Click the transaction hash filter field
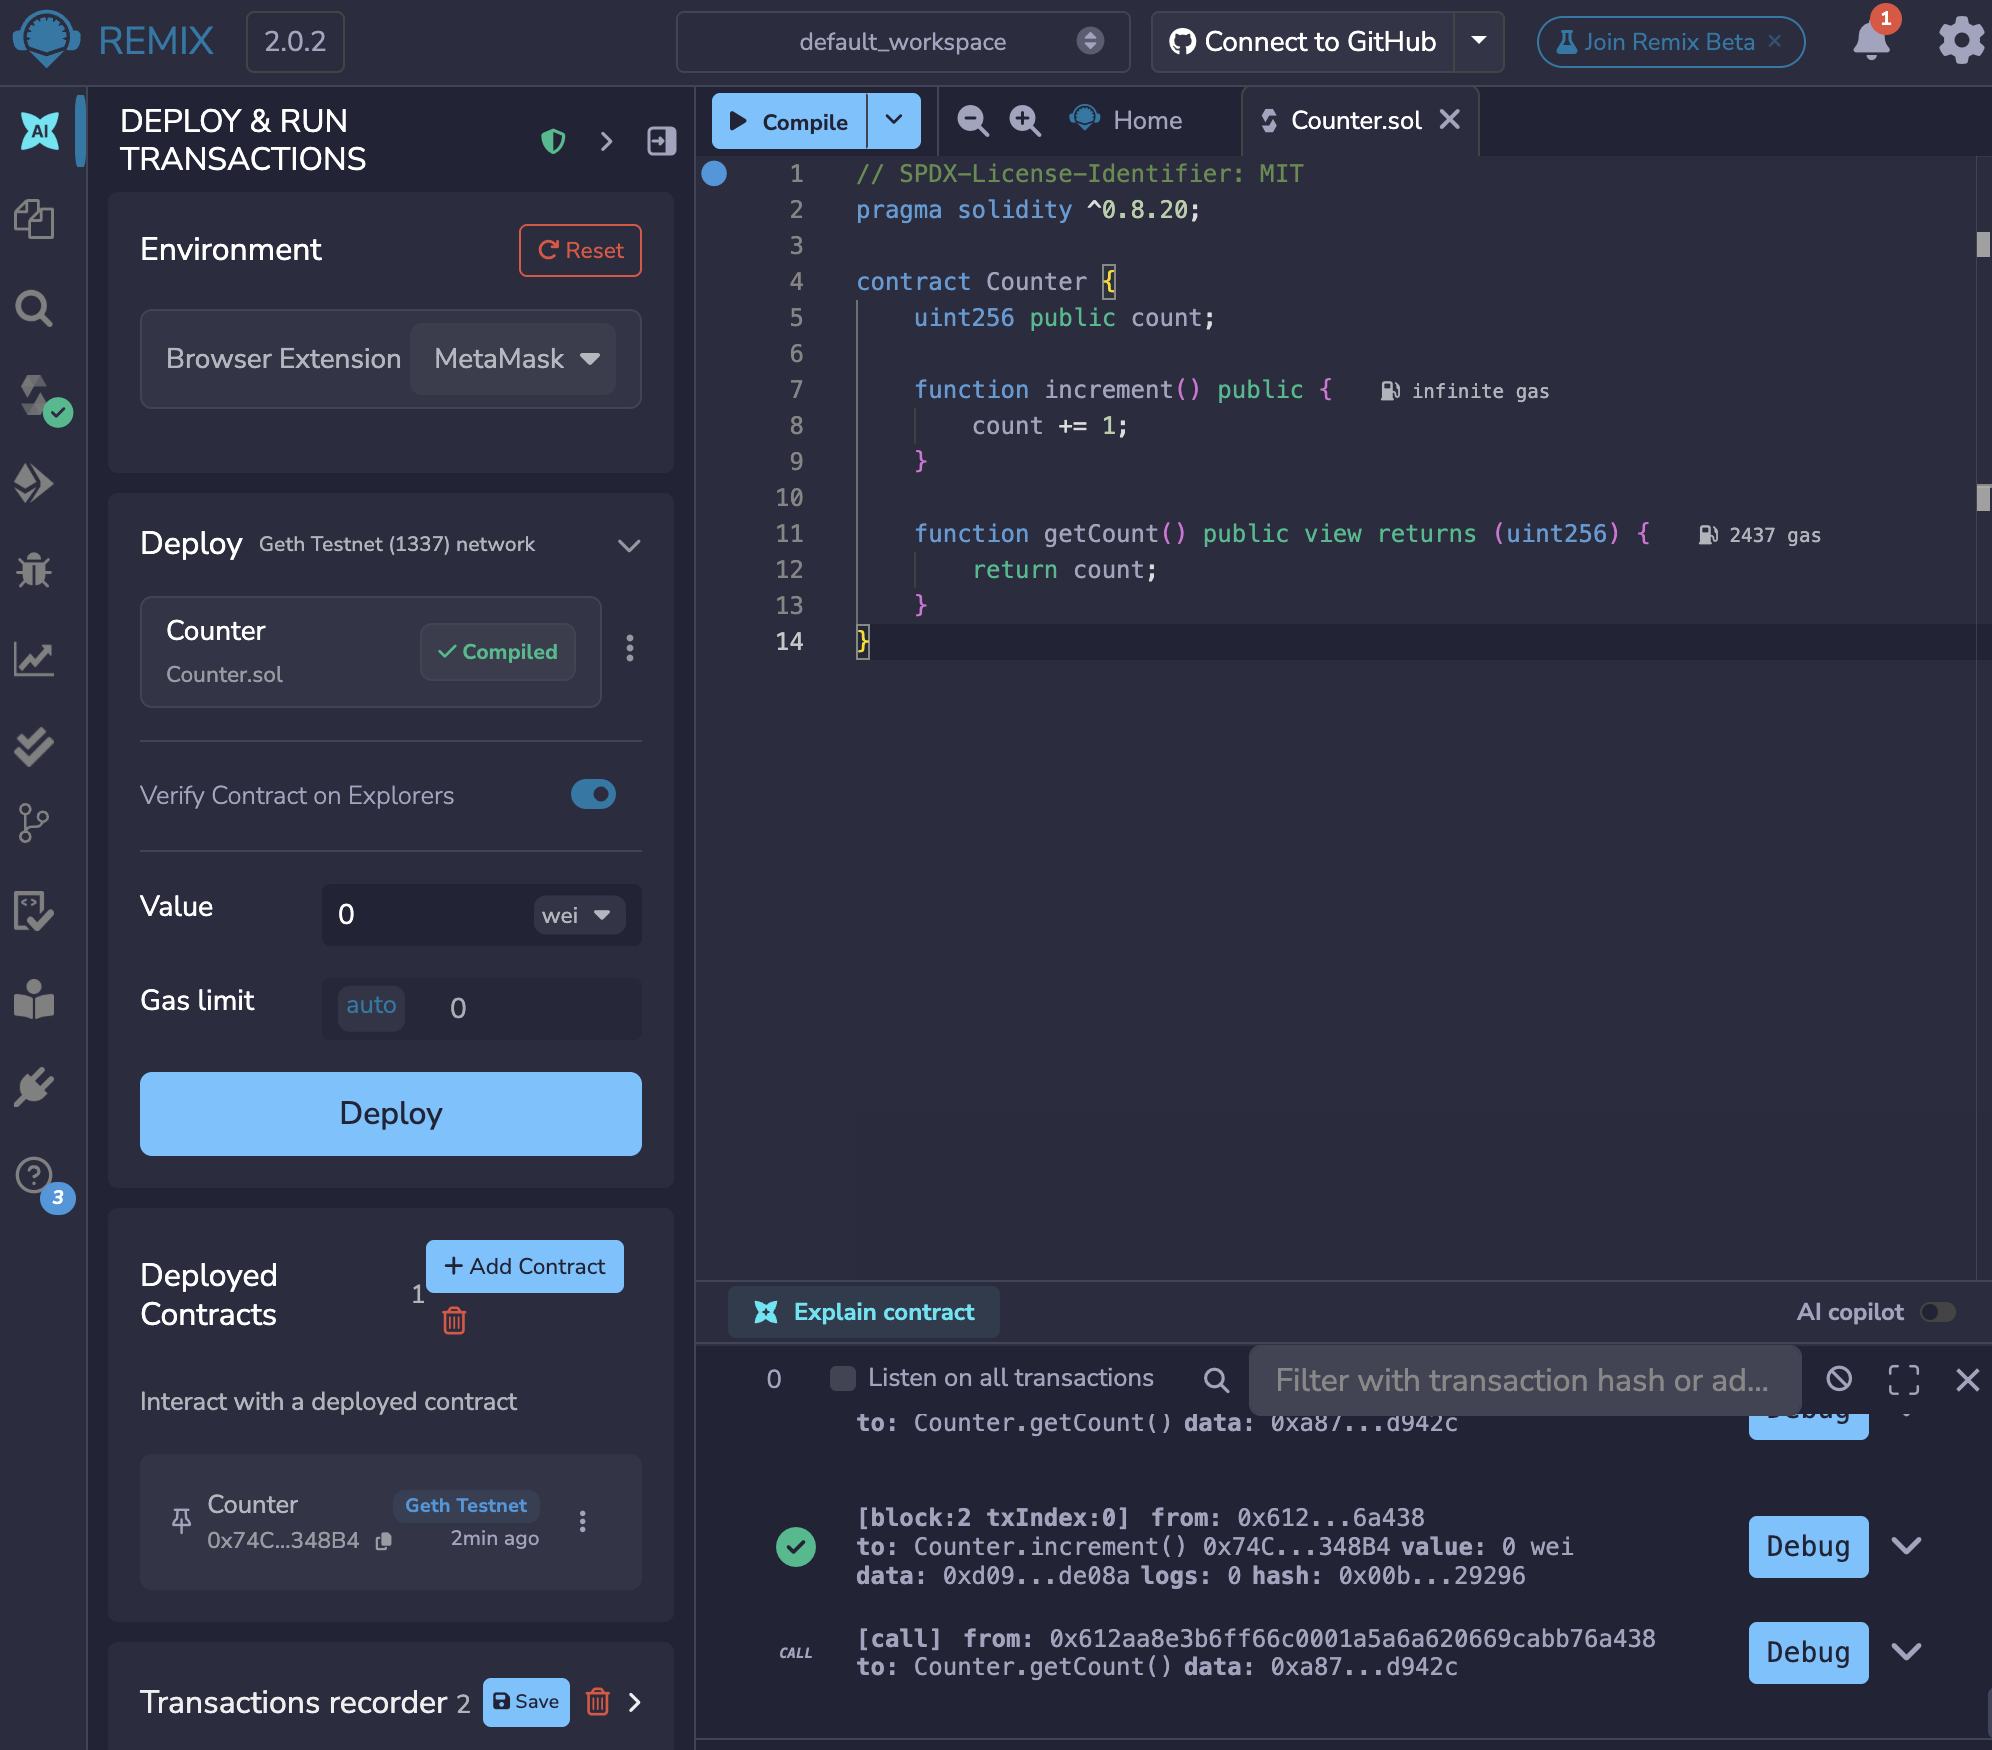Image resolution: width=1992 pixels, height=1750 pixels. pyautogui.click(x=1524, y=1380)
